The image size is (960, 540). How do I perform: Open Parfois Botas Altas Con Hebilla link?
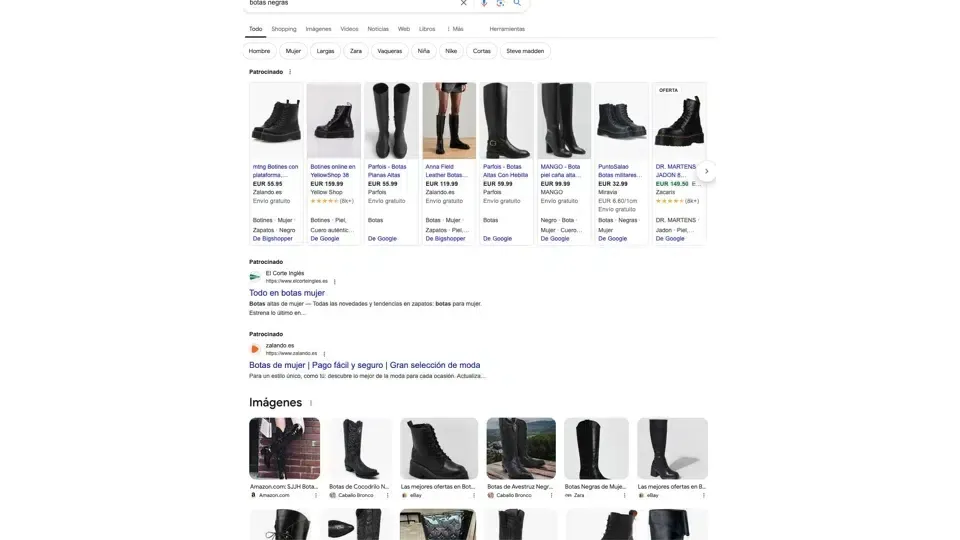(x=505, y=171)
